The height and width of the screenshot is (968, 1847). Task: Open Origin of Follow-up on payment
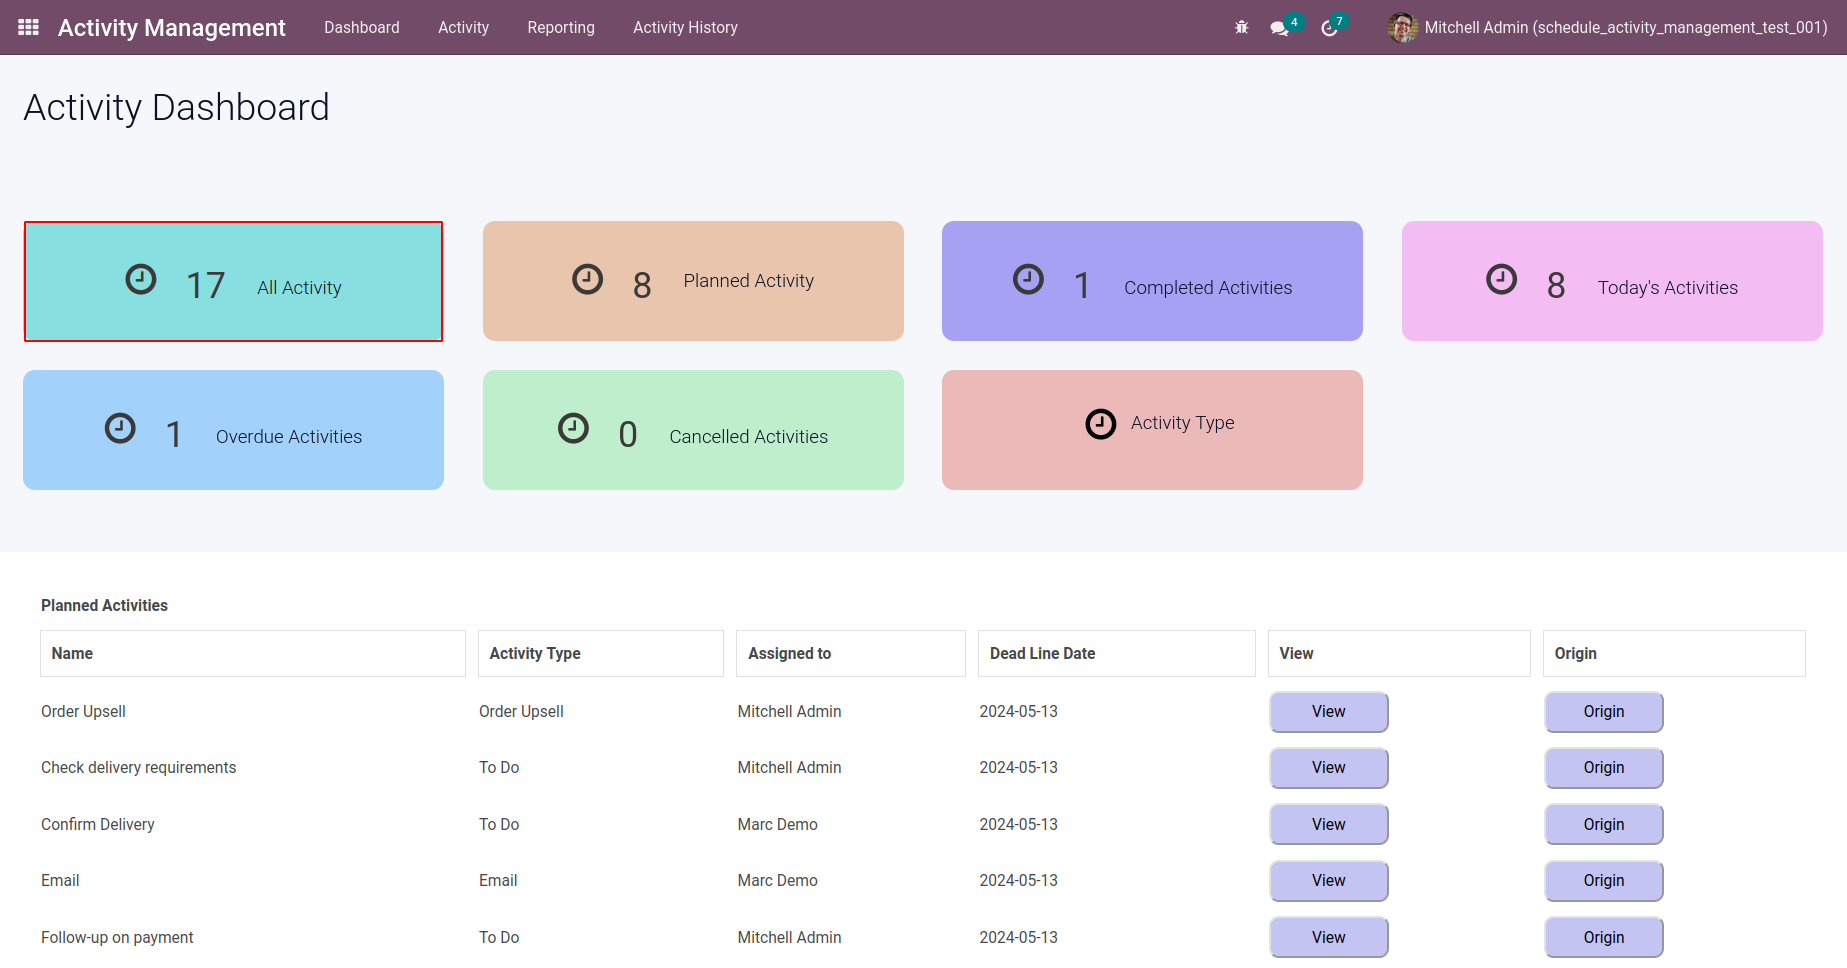point(1604,938)
